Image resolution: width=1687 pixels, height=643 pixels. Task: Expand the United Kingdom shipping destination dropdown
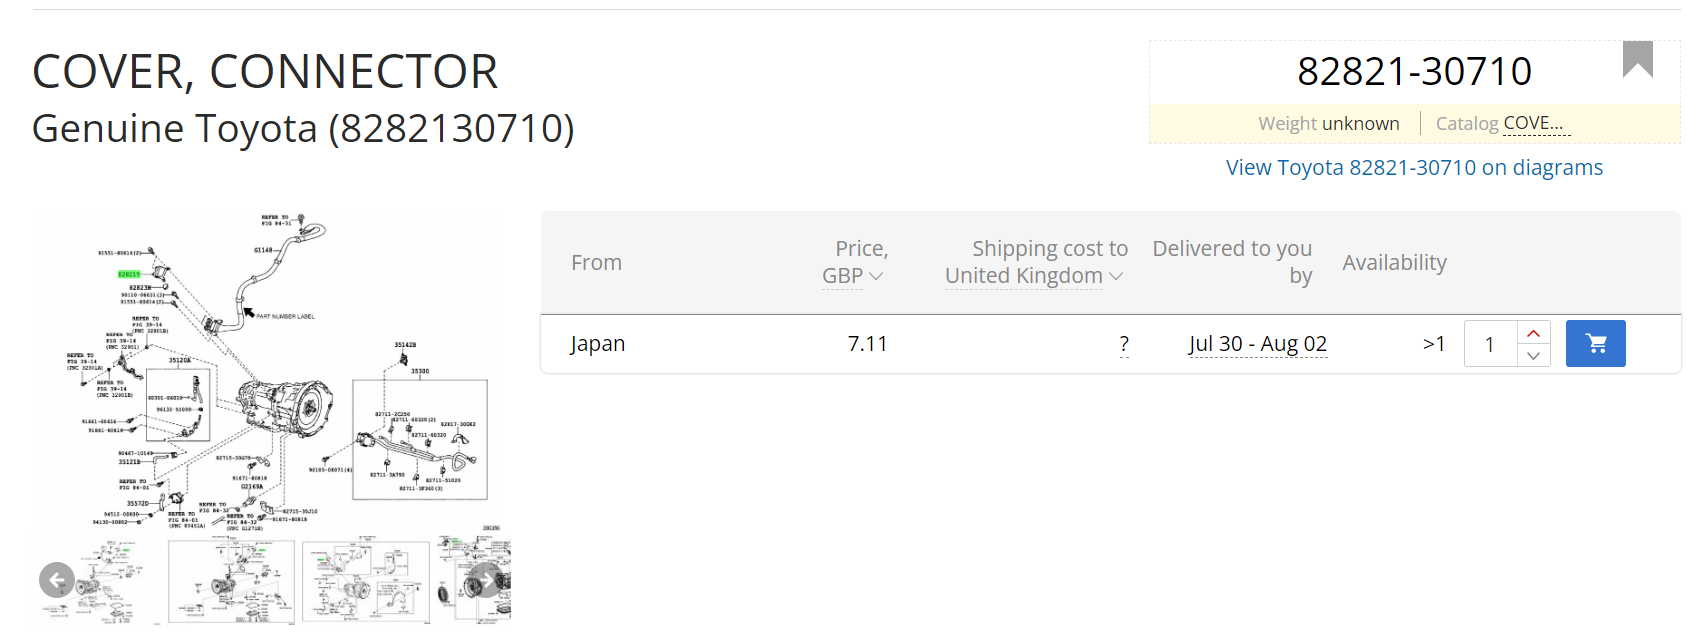(1034, 276)
